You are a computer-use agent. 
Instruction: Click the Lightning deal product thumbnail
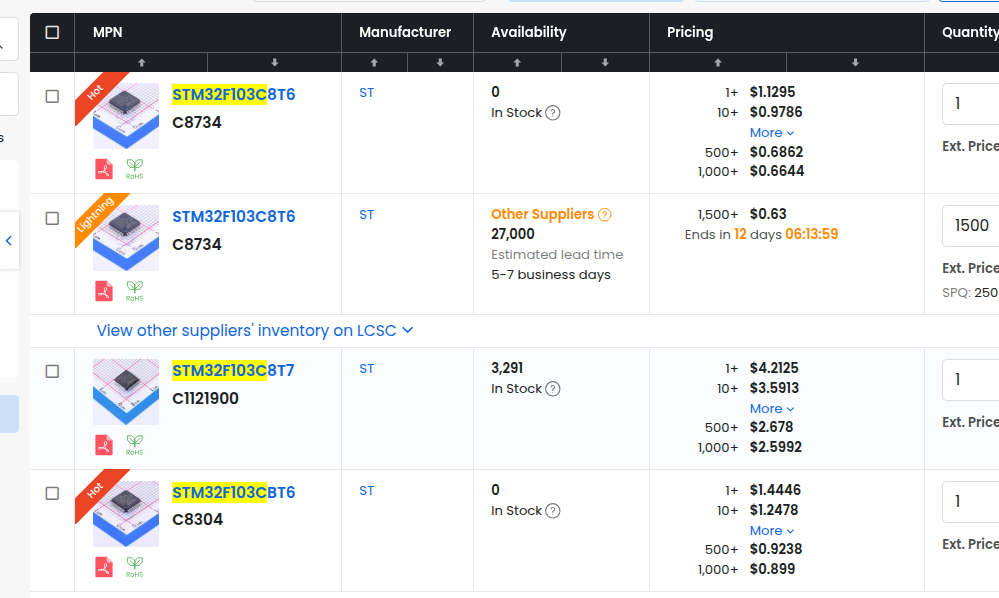tap(126, 238)
